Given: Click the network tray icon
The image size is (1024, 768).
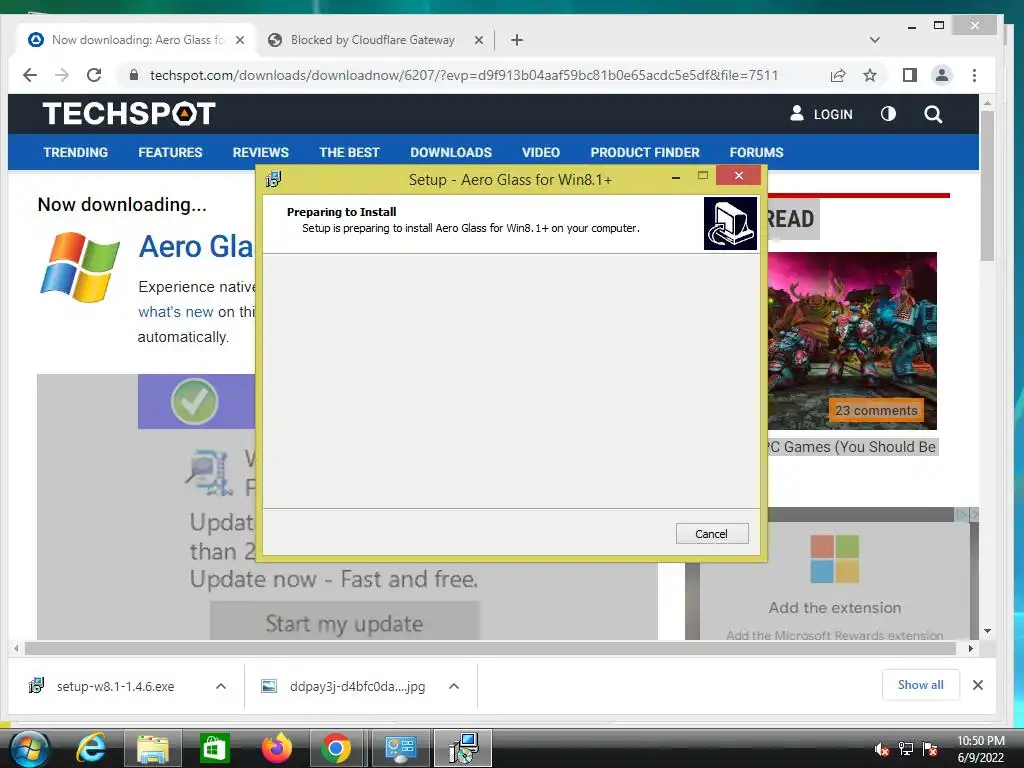Looking at the screenshot, I should (x=906, y=749).
